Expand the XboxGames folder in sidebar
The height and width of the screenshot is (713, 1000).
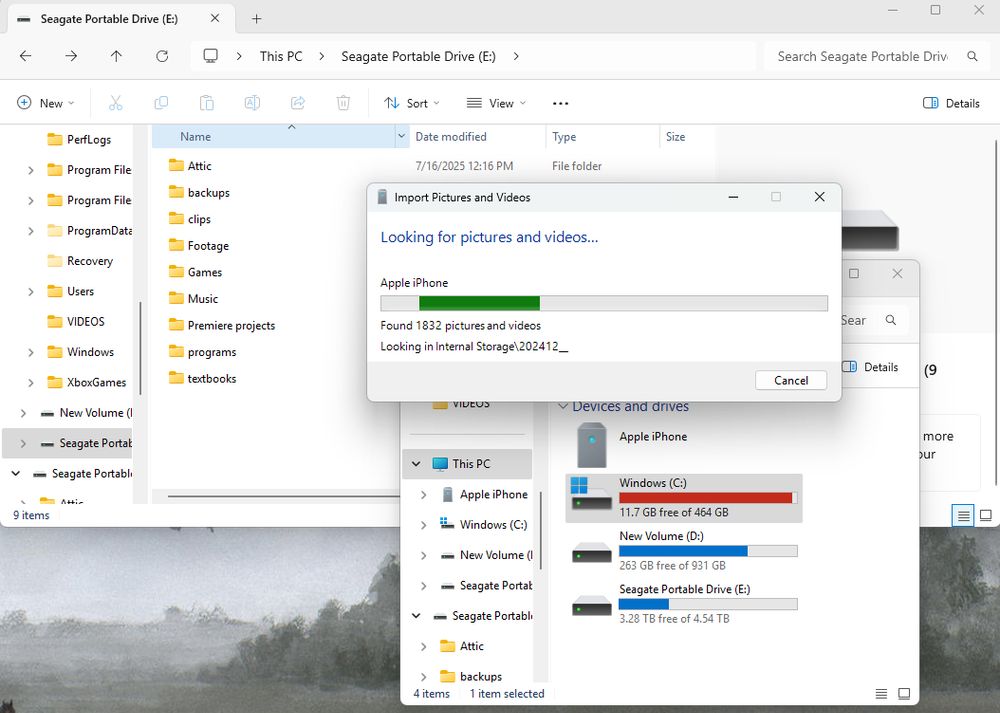coord(31,383)
